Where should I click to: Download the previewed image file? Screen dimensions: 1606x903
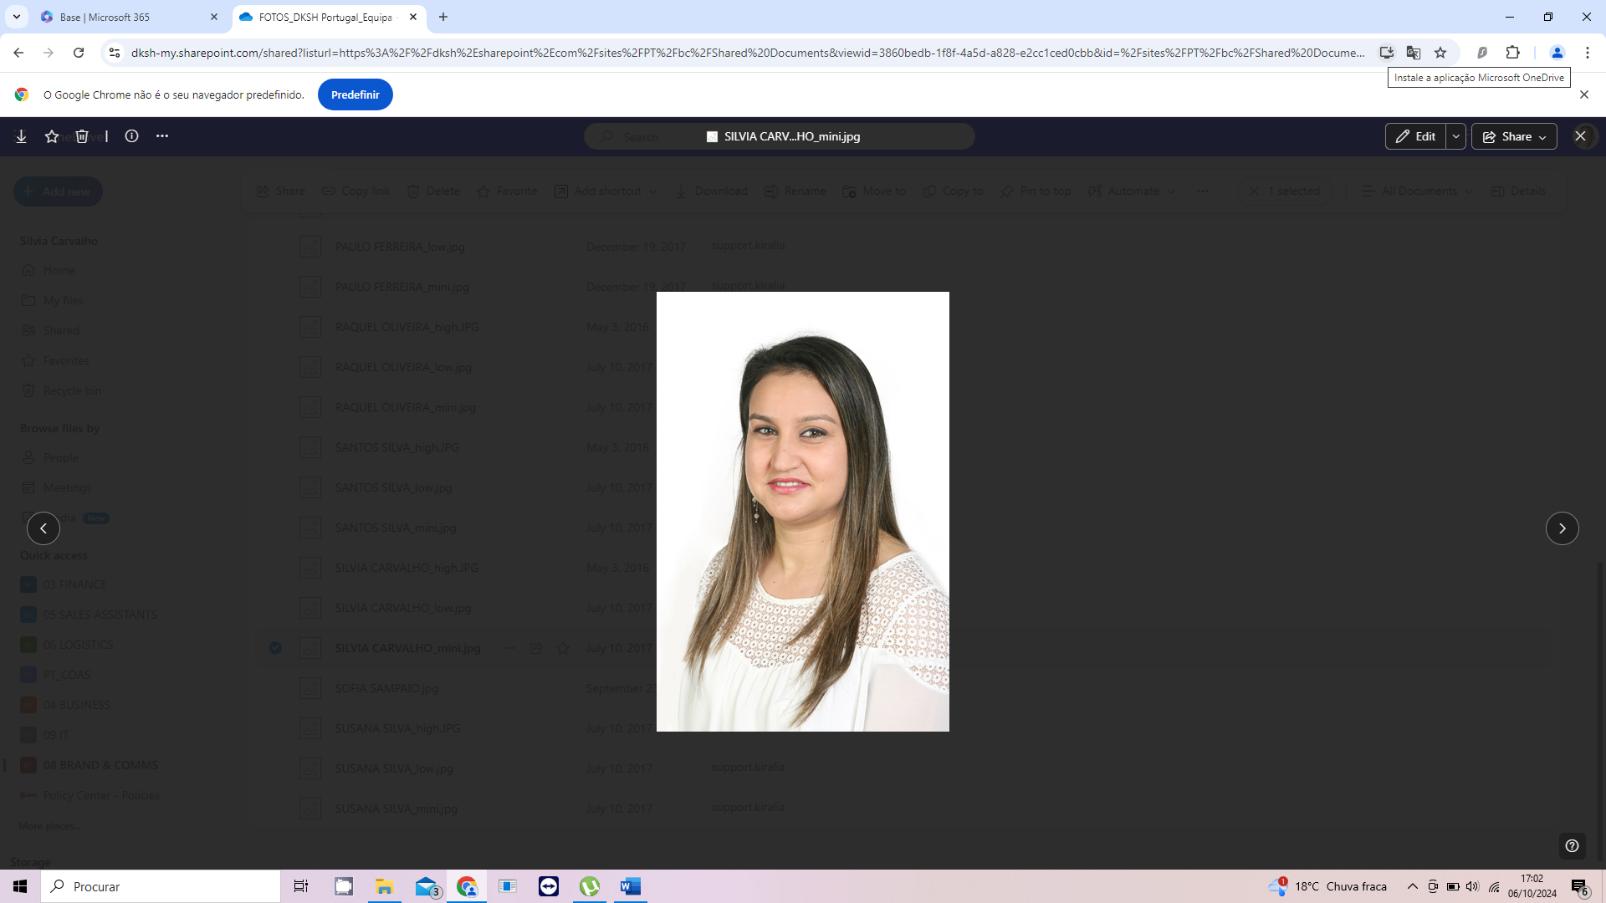pyautogui.click(x=21, y=136)
